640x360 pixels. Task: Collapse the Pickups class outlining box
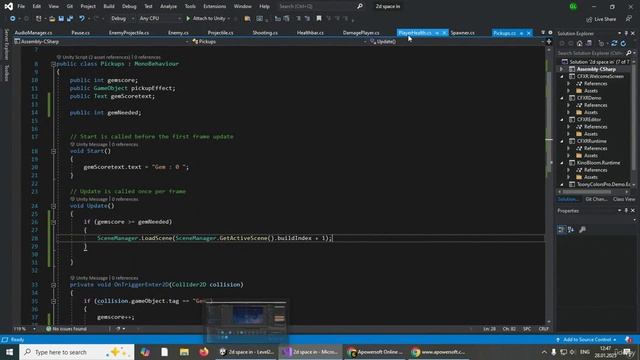tap(53, 64)
